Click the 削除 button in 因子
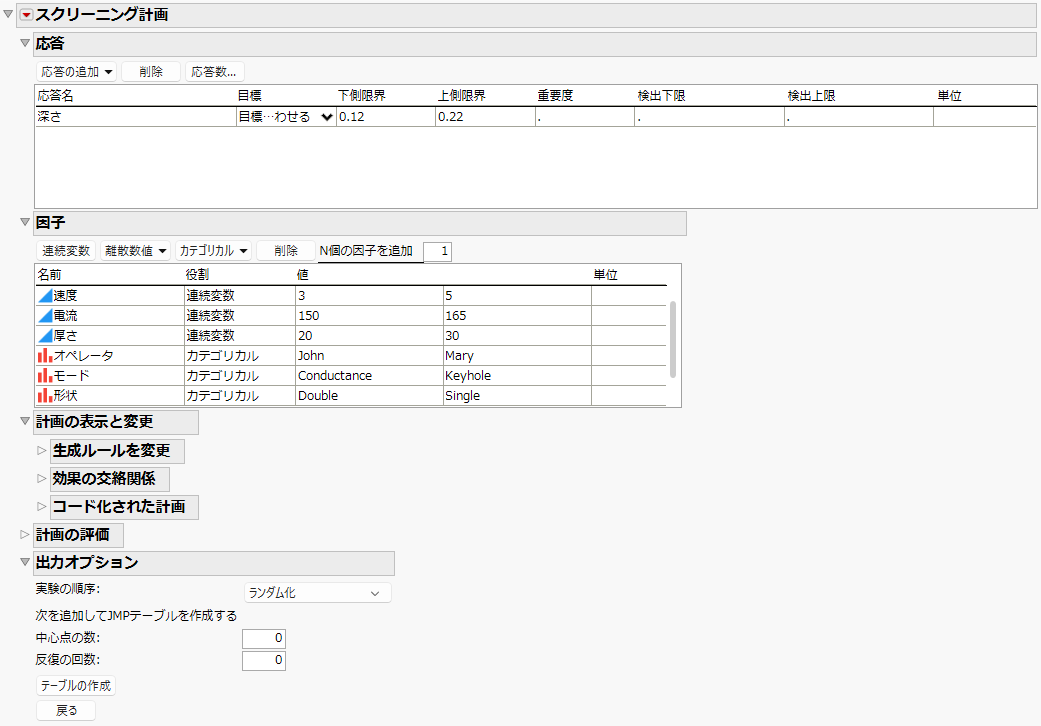Screen dimensions: 1041x726 point(285,251)
